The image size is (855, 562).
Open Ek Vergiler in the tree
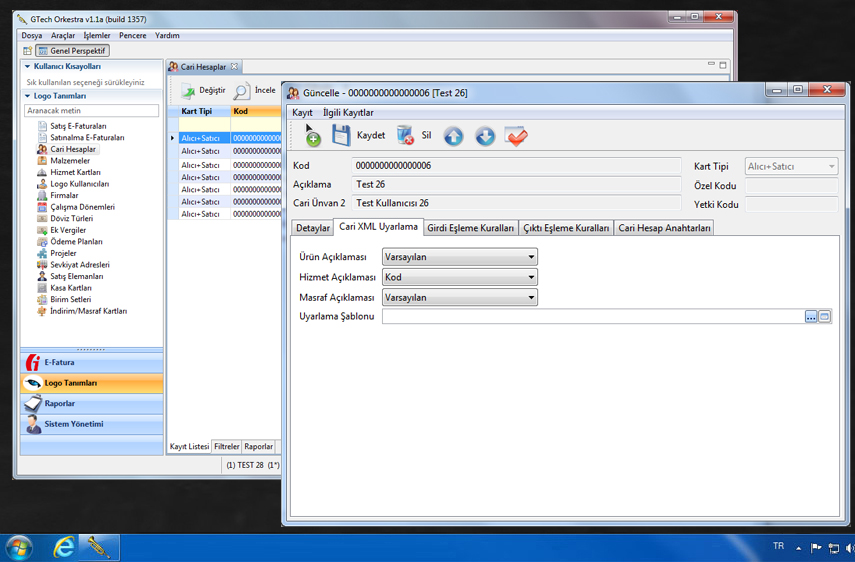[68, 230]
